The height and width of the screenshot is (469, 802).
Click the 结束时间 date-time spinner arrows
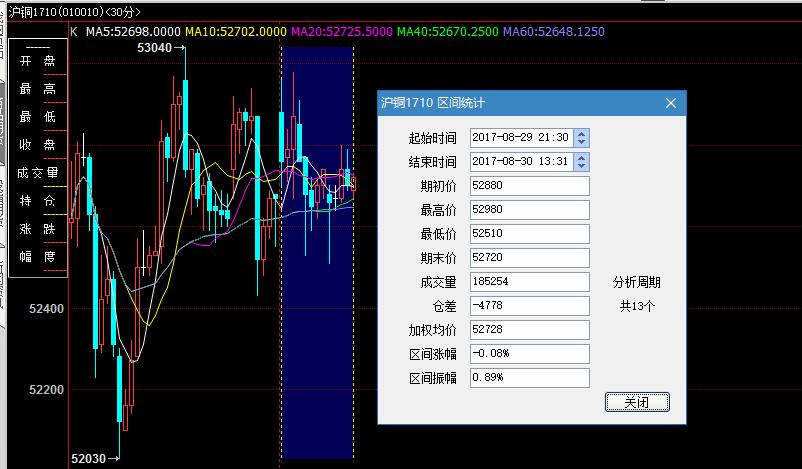(x=582, y=162)
